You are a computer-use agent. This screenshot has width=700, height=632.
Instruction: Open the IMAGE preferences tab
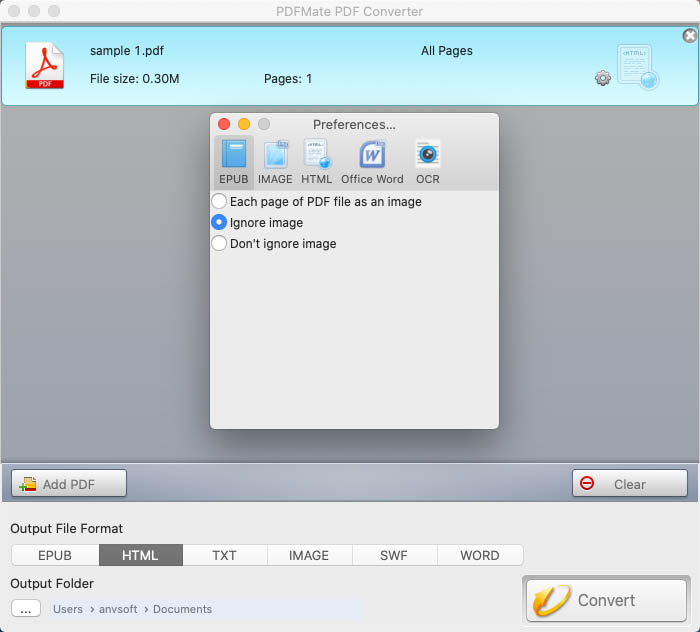(x=275, y=162)
